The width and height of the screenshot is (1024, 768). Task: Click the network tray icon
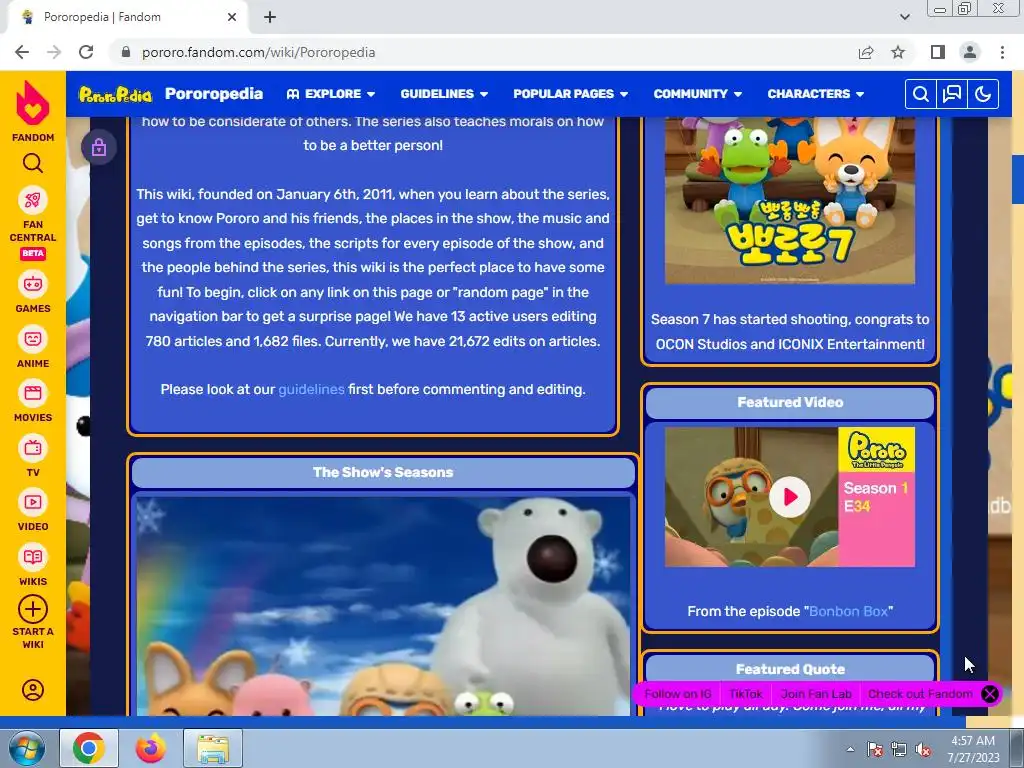899,749
